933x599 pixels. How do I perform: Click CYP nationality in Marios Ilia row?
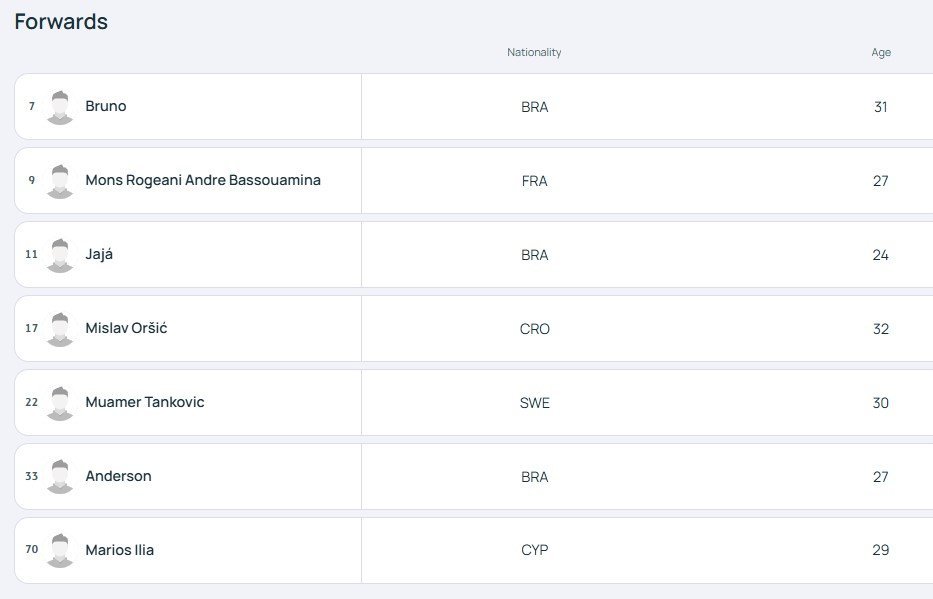tap(534, 550)
